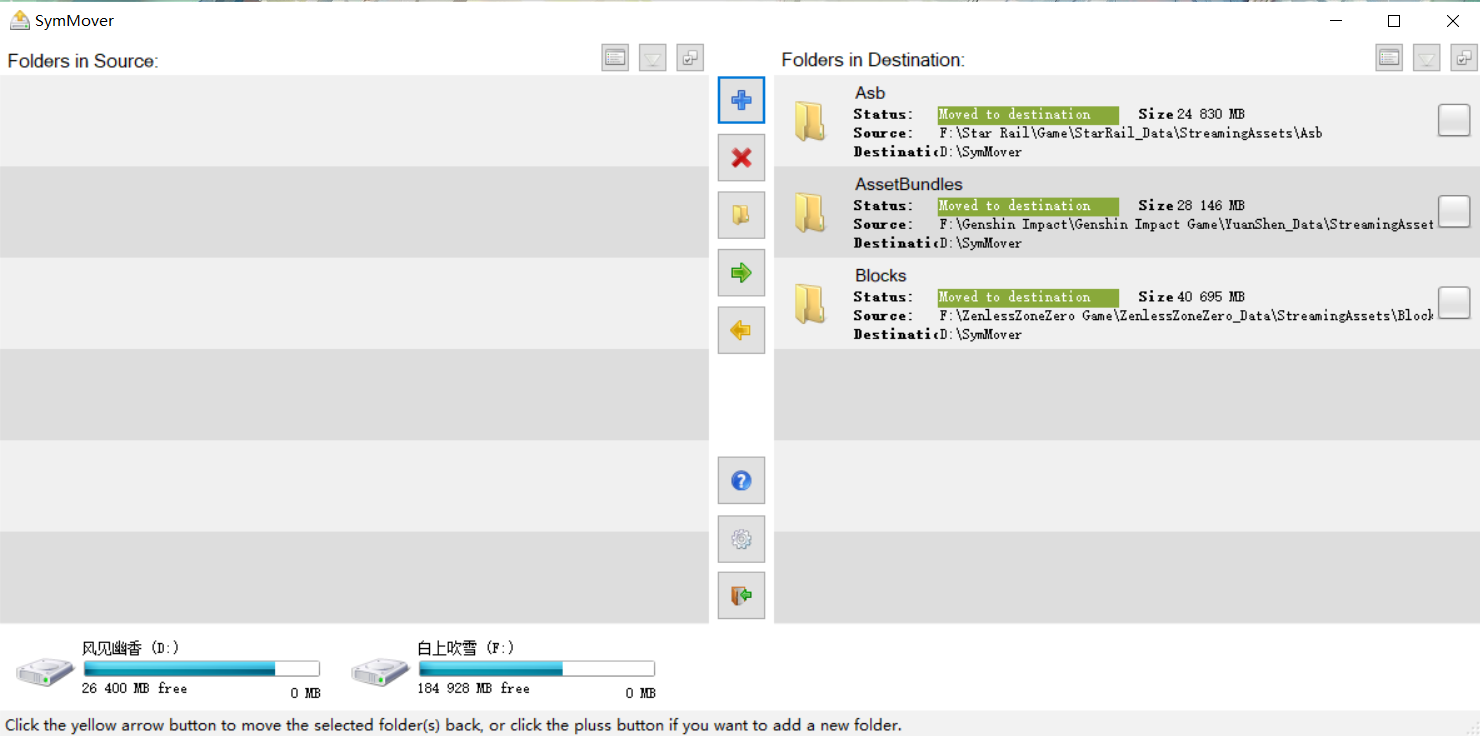The height and width of the screenshot is (736, 1480).
Task: Click the size value 40 695 MB
Action: [1211, 297]
